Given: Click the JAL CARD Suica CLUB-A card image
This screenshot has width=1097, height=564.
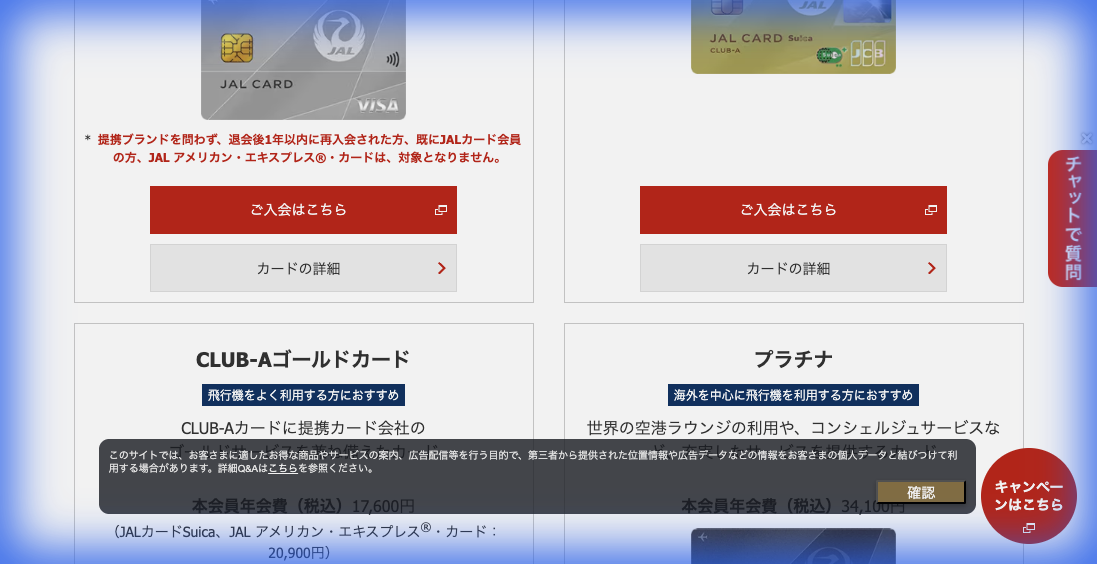Looking at the screenshot, I should [793, 36].
